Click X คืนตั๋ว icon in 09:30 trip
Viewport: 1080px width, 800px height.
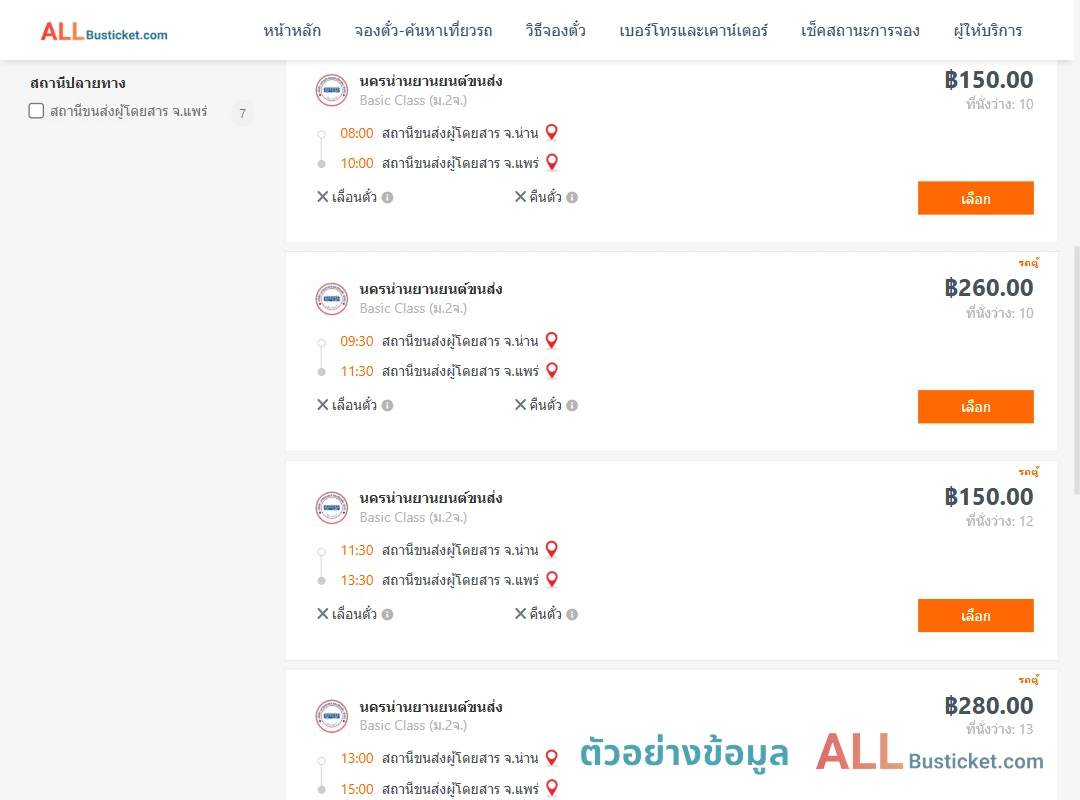(521, 405)
